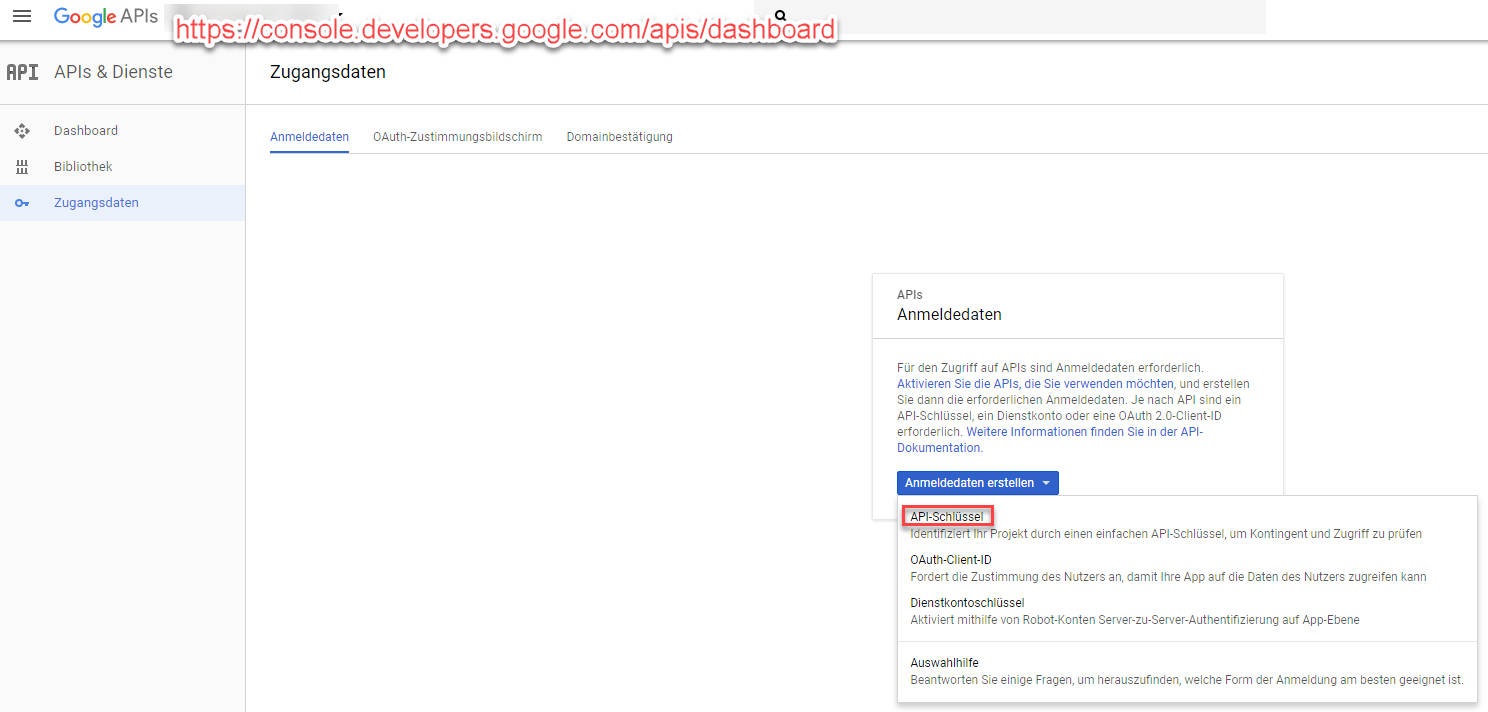Click the Anmeldedaten card heading

click(949, 314)
